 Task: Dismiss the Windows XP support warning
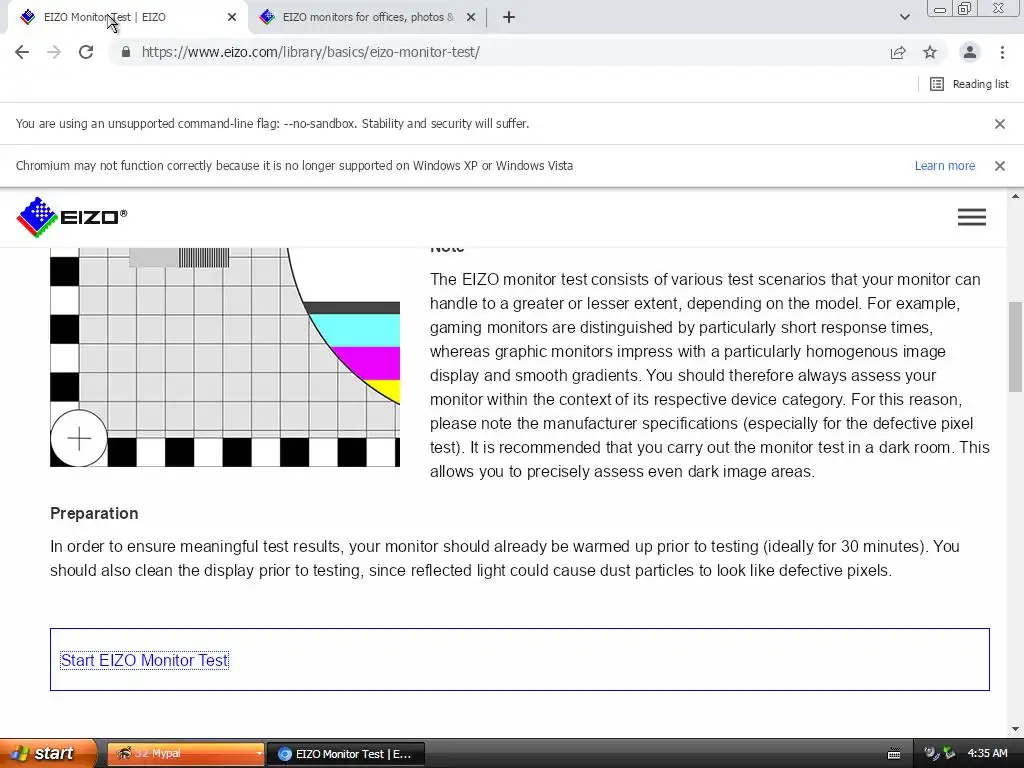999,166
